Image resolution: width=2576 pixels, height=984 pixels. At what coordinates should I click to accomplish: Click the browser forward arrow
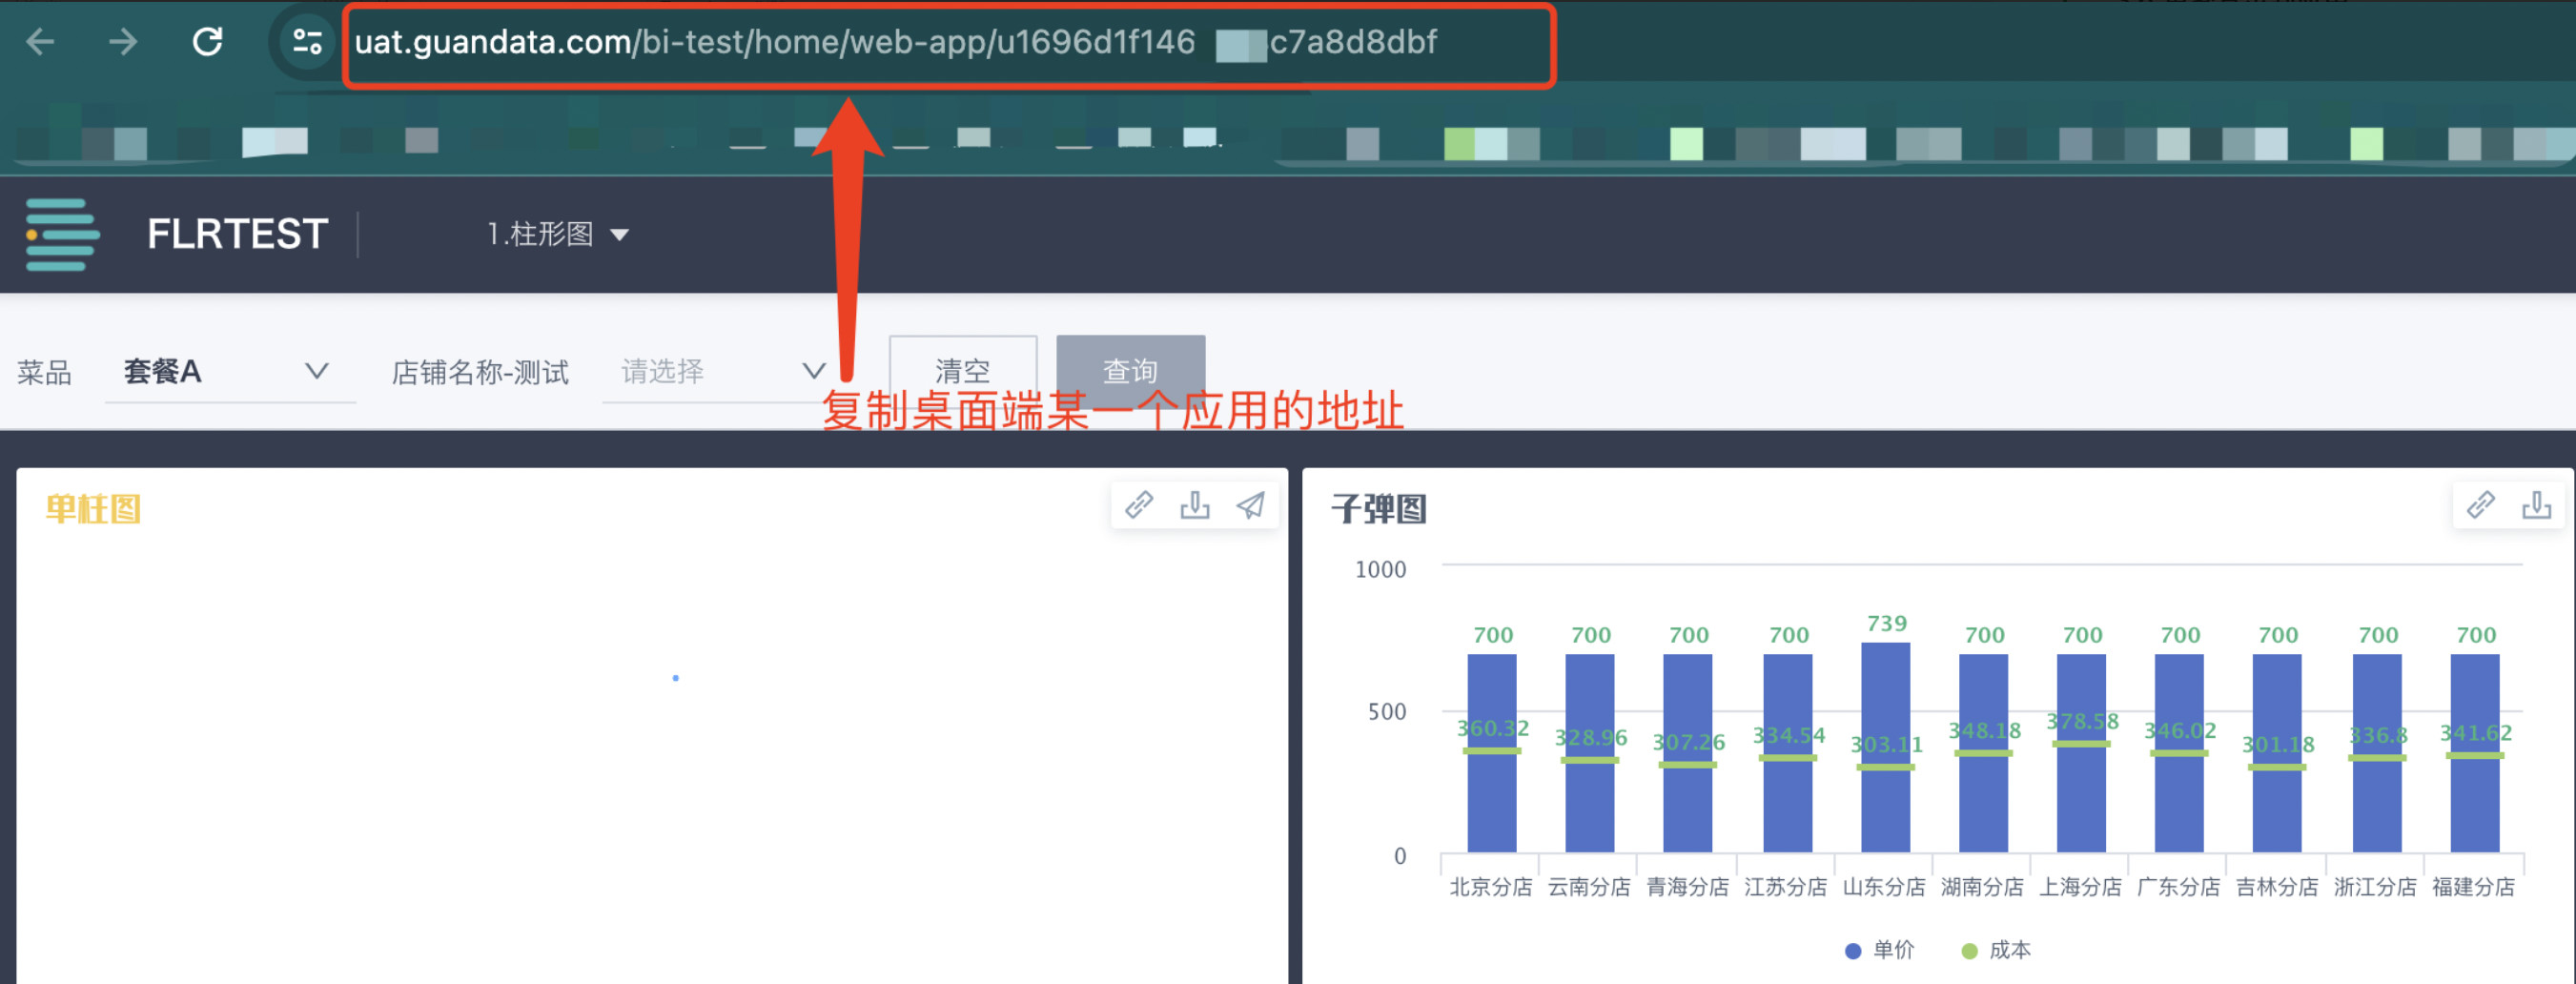click(x=123, y=42)
